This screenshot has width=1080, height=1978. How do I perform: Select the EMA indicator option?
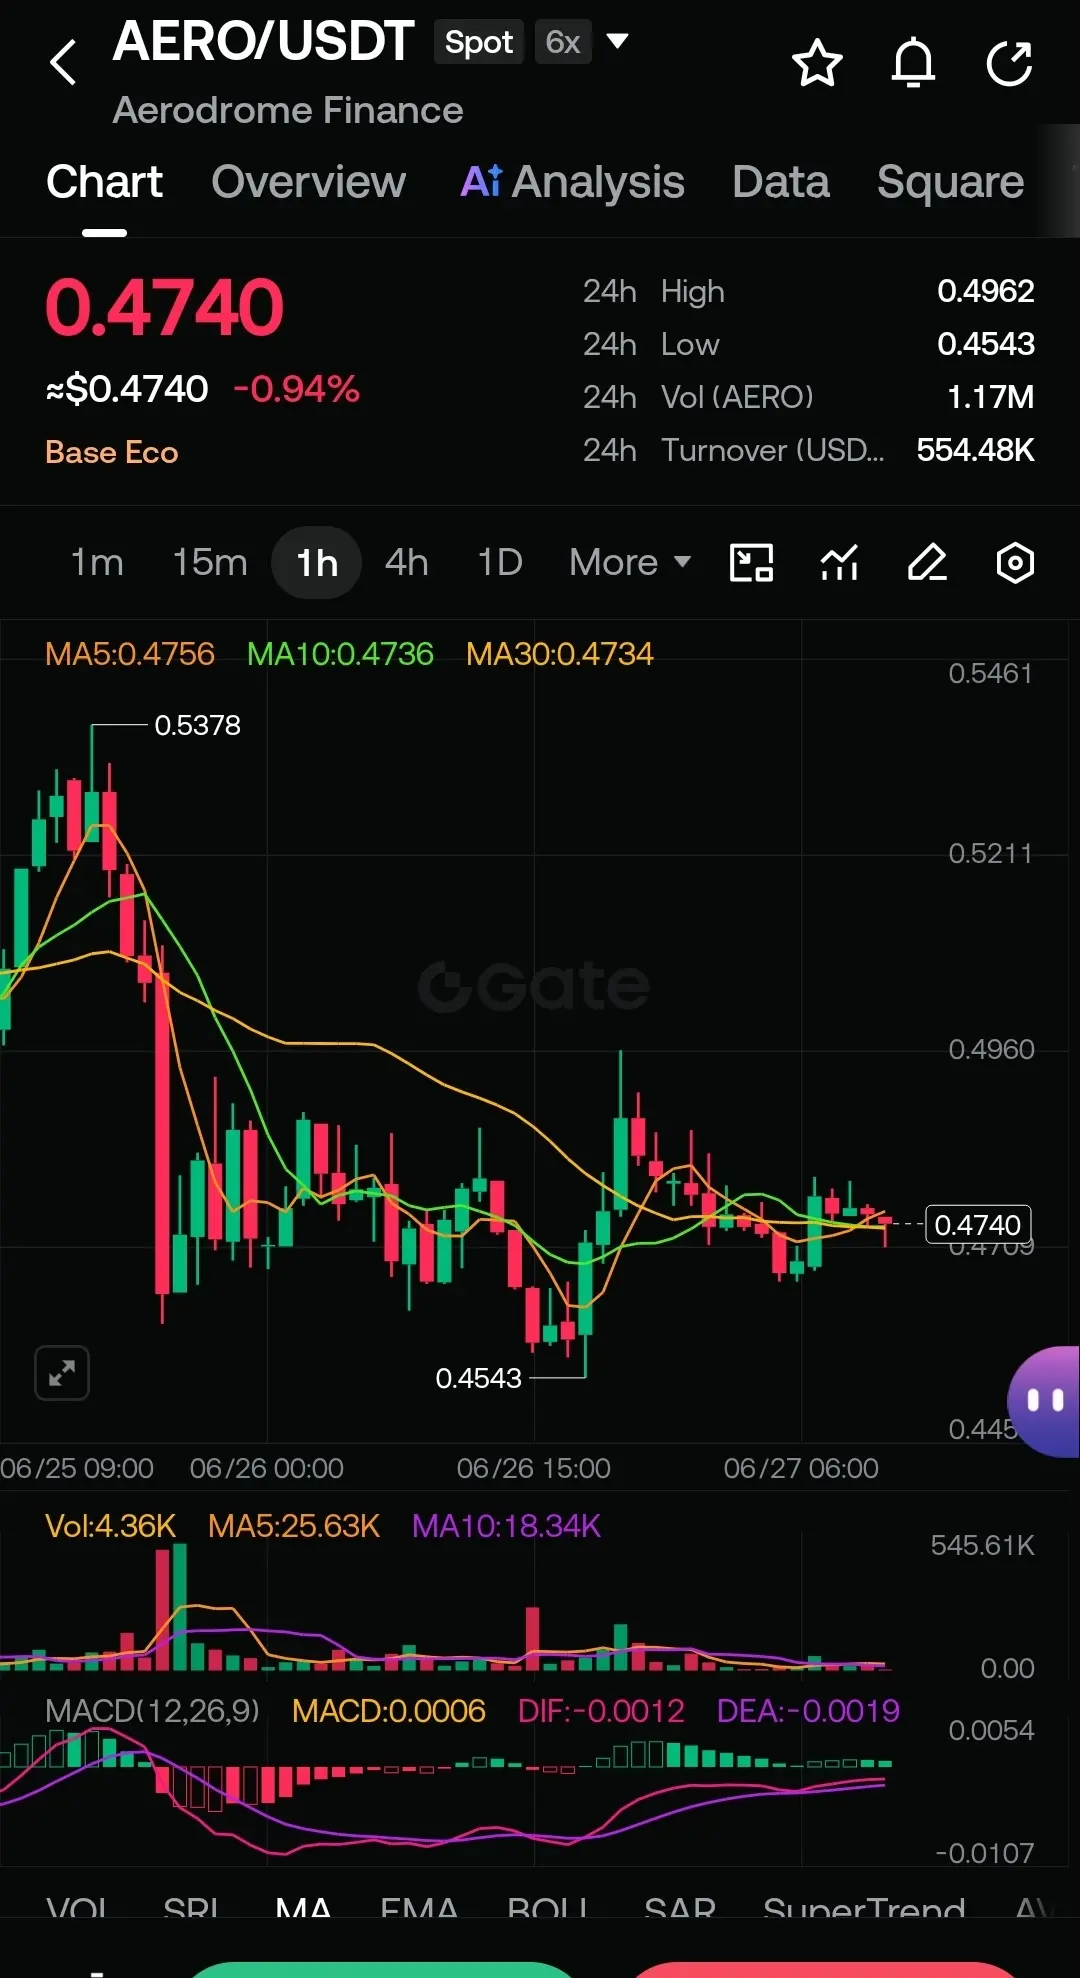419,1908
